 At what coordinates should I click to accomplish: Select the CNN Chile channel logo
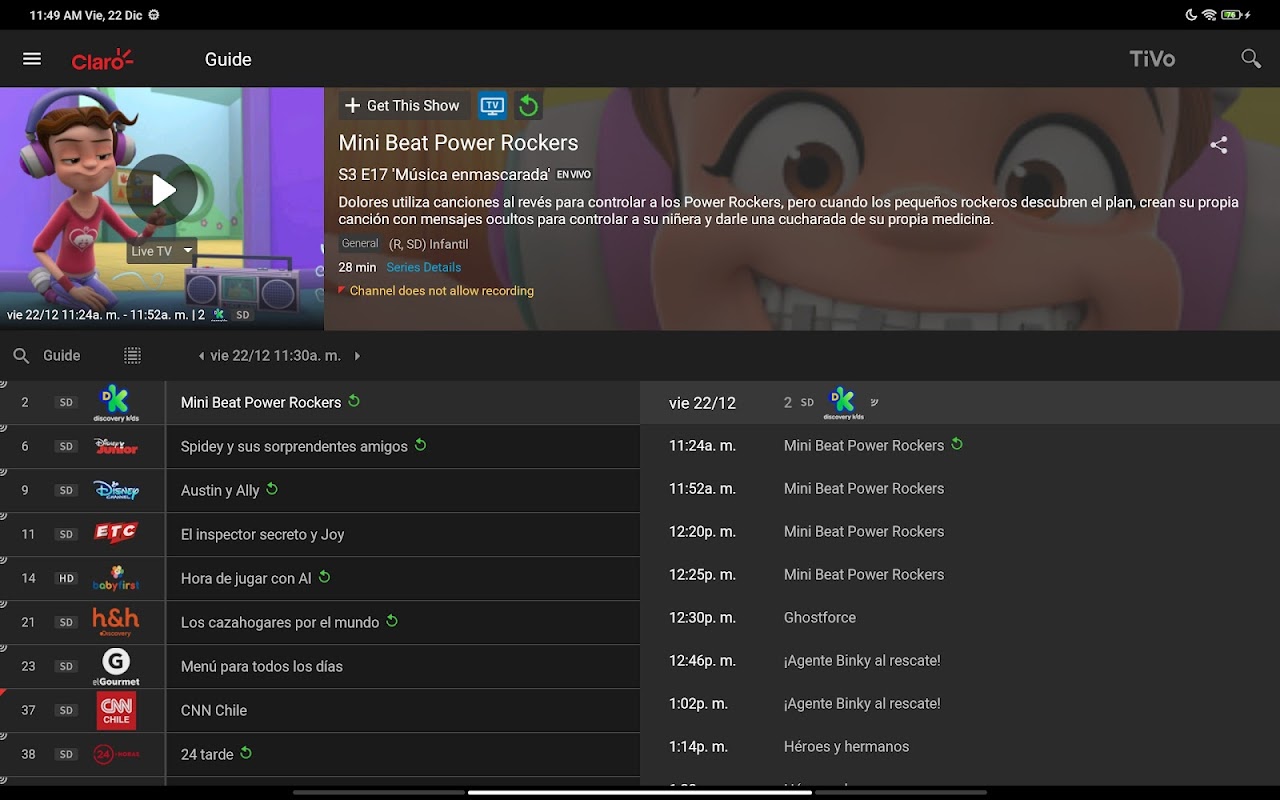116,710
